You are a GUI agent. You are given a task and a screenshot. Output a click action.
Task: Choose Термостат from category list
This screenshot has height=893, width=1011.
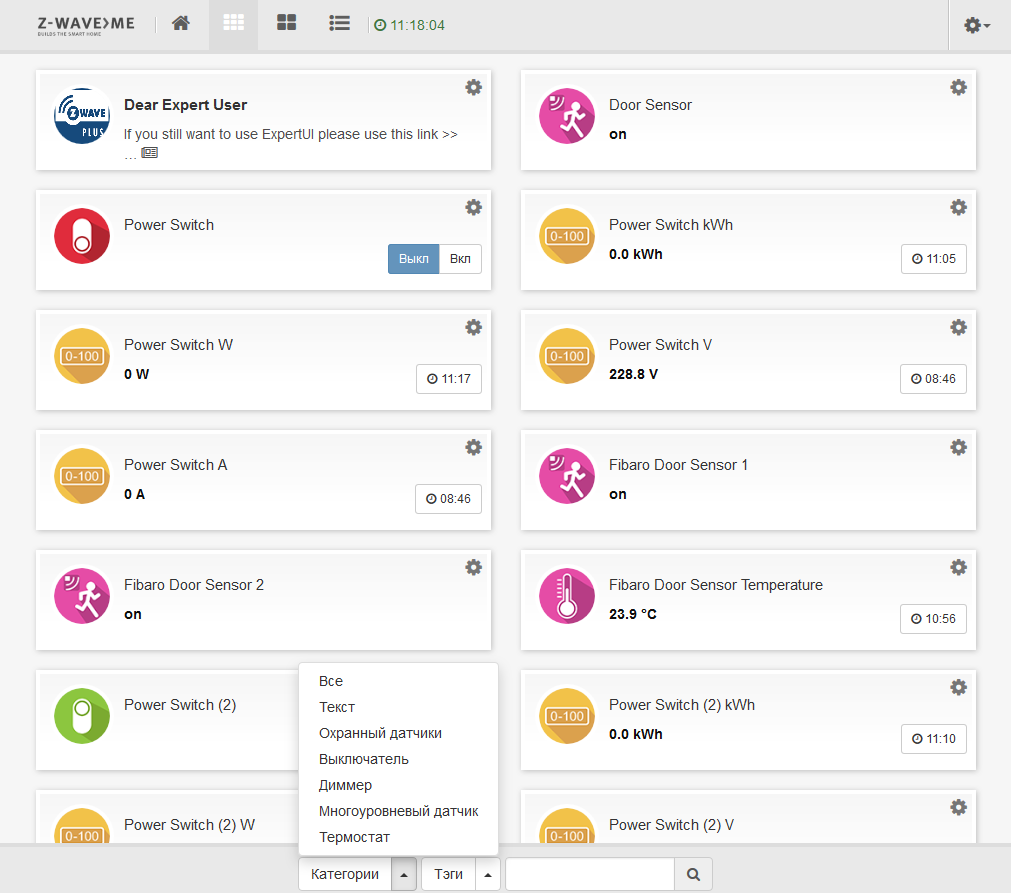pyautogui.click(x=354, y=837)
